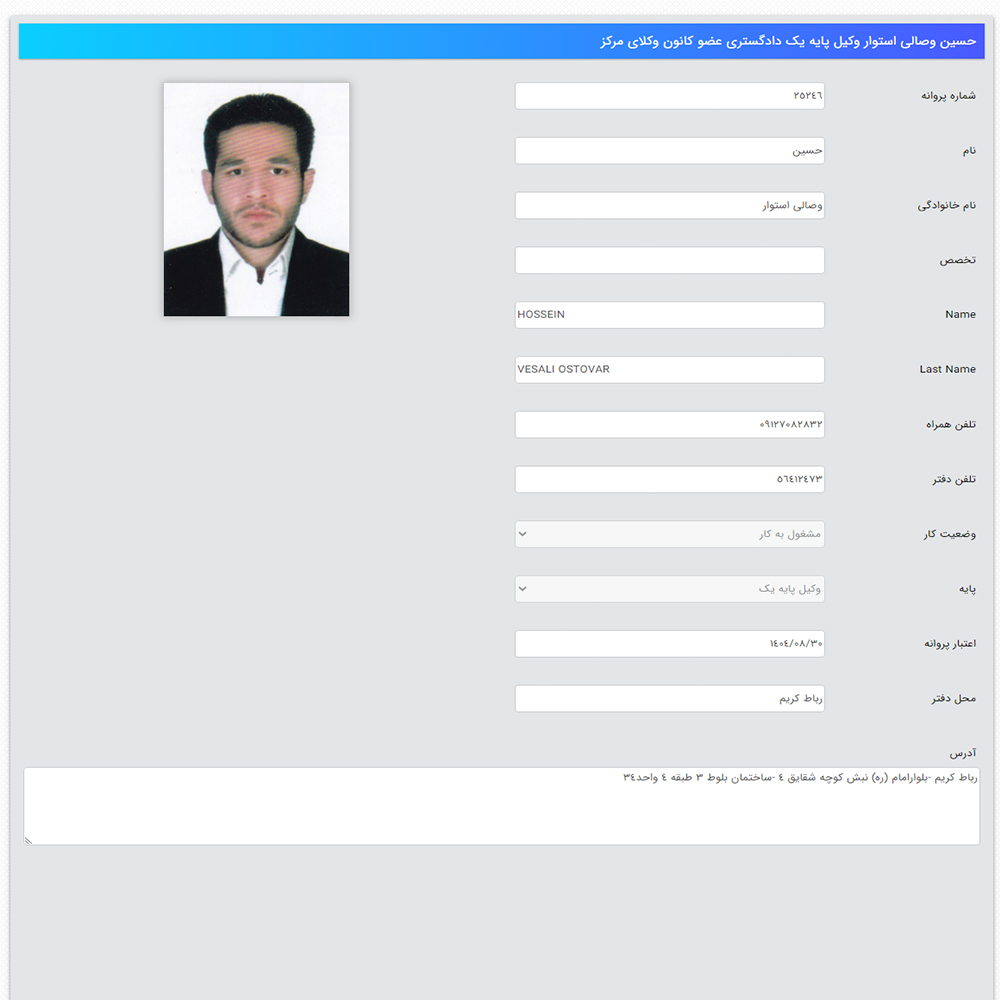1000x1000 pixels.
Task: Click the تخصص label
Action: point(957,260)
